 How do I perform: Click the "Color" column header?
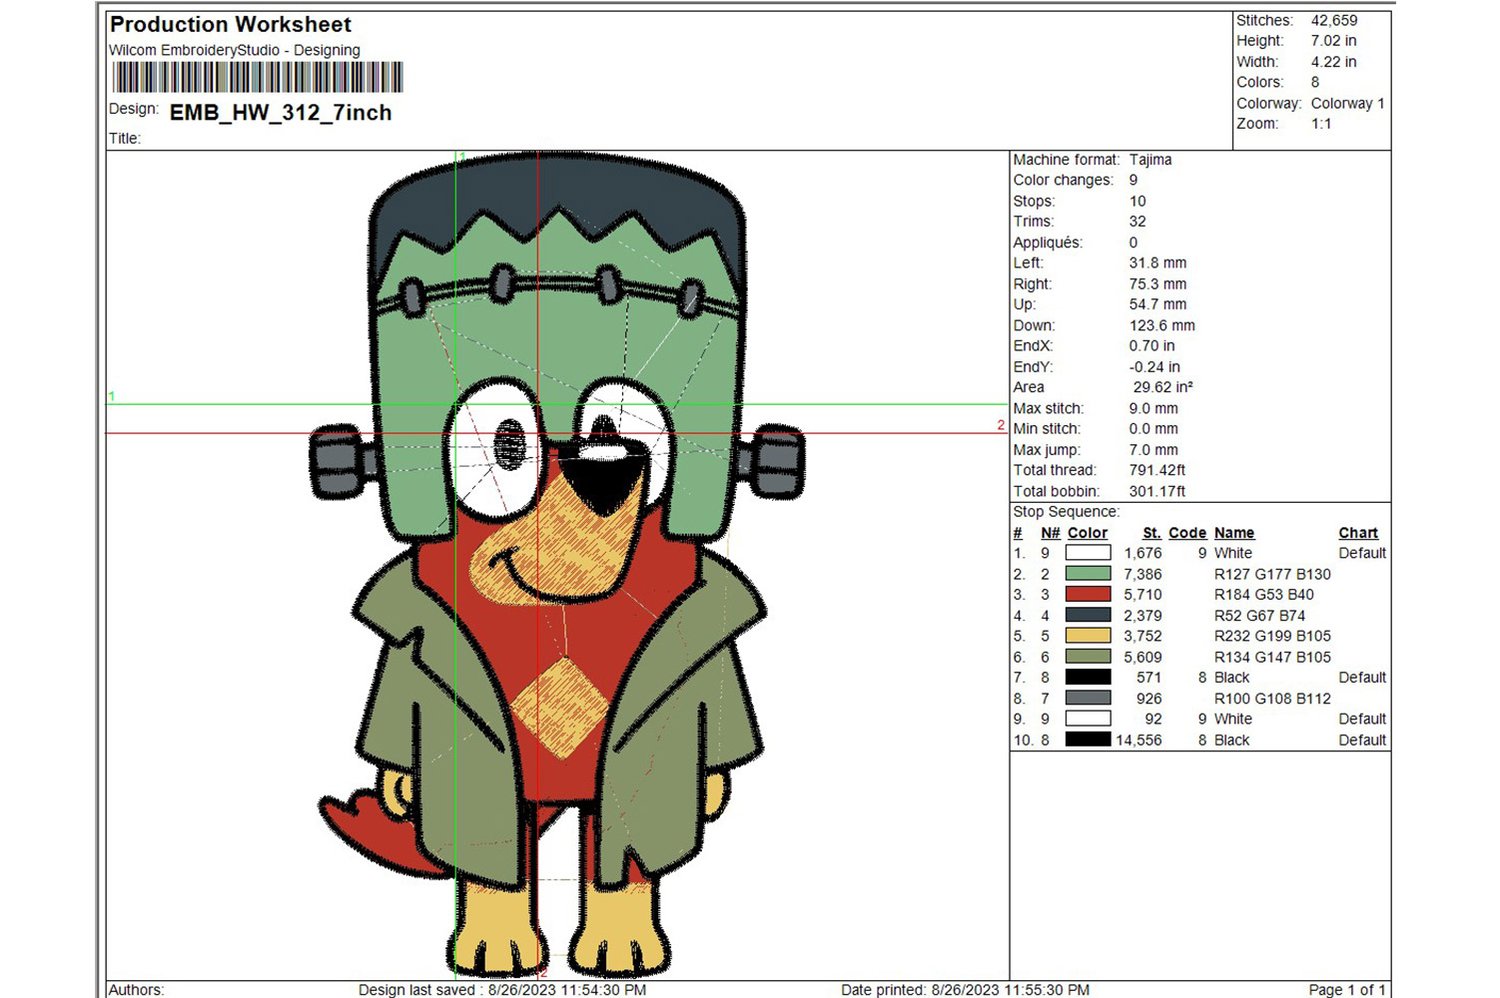1087,533
